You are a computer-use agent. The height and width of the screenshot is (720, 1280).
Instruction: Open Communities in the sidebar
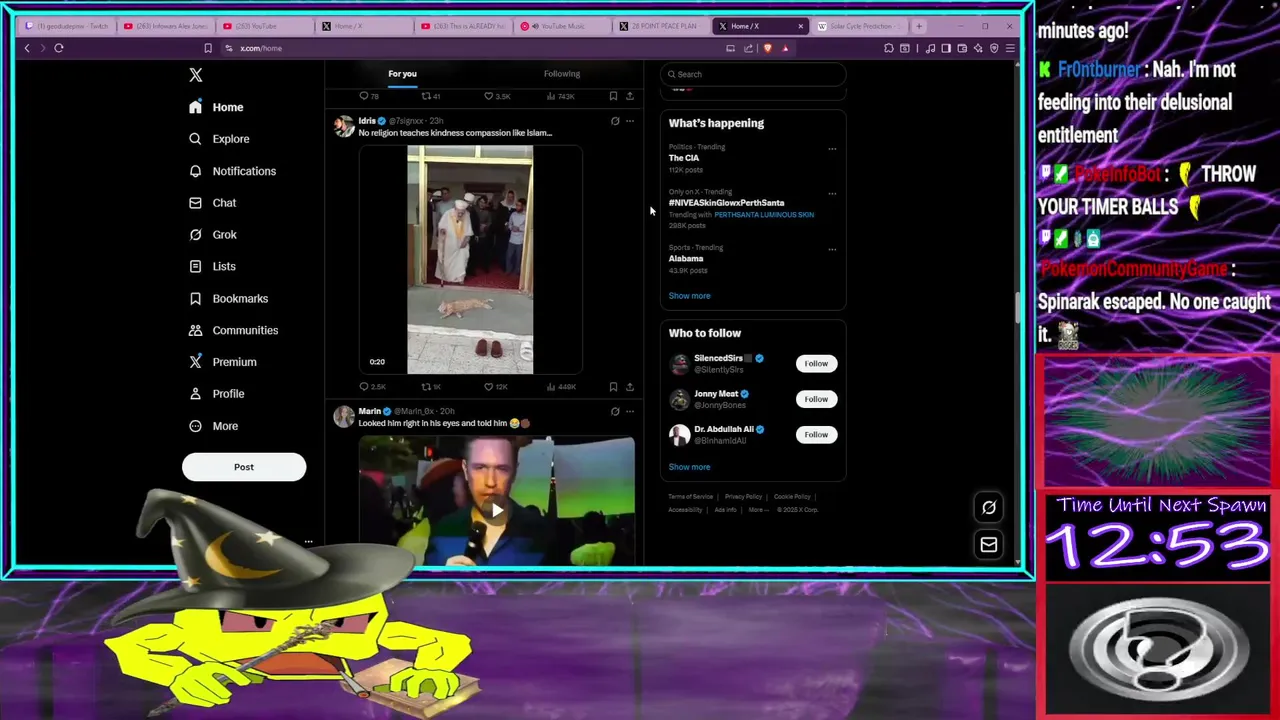234,330
